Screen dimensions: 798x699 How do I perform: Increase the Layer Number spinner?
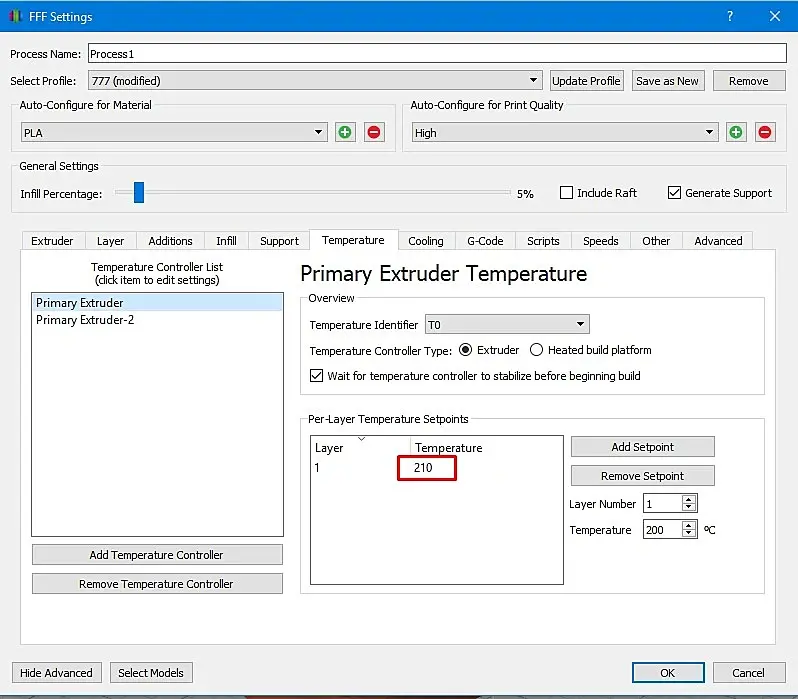tap(689, 499)
